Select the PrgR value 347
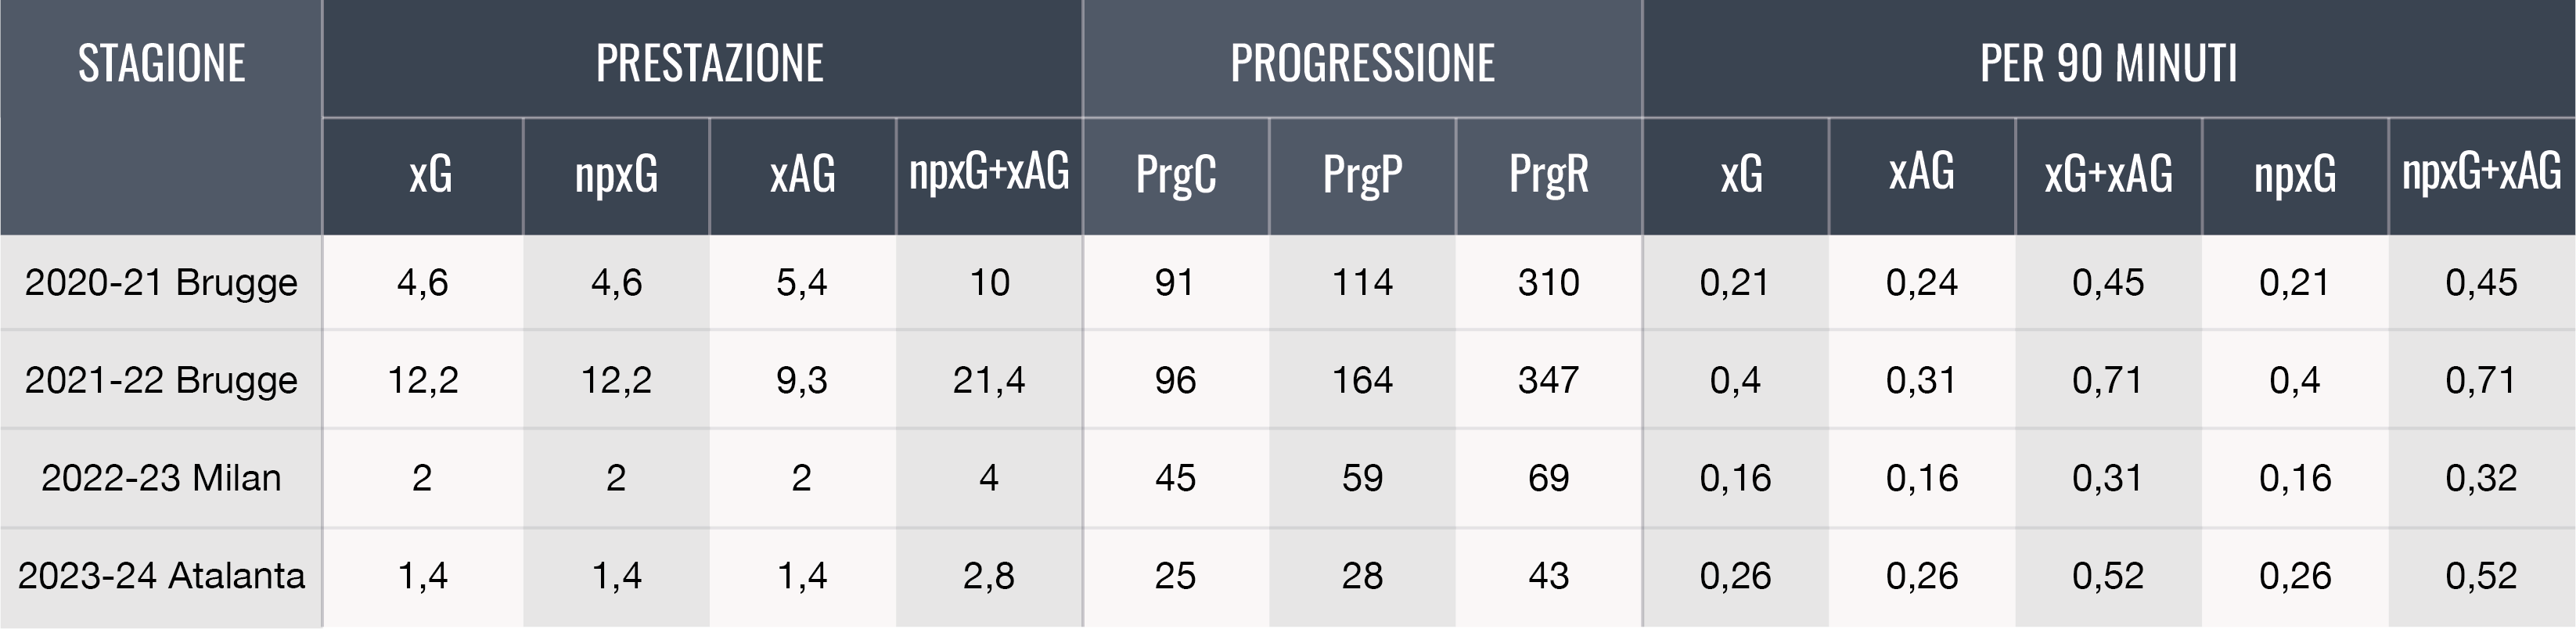This screenshot has height=629, width=2576. click(x=1548, y=381)
